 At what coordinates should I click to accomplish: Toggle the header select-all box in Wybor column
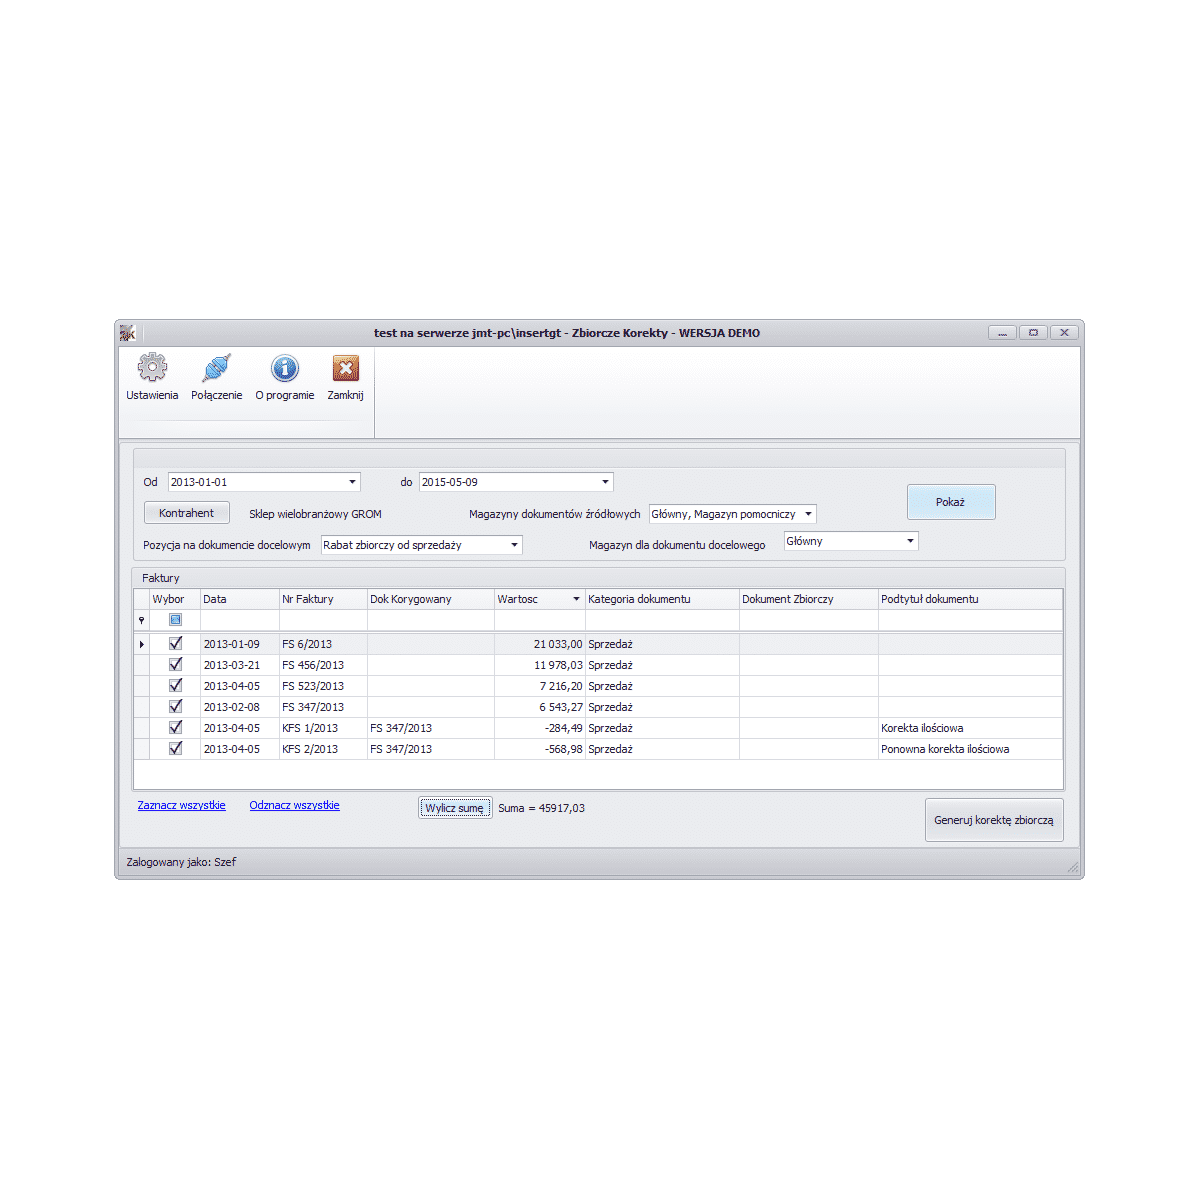click(176, 620)
